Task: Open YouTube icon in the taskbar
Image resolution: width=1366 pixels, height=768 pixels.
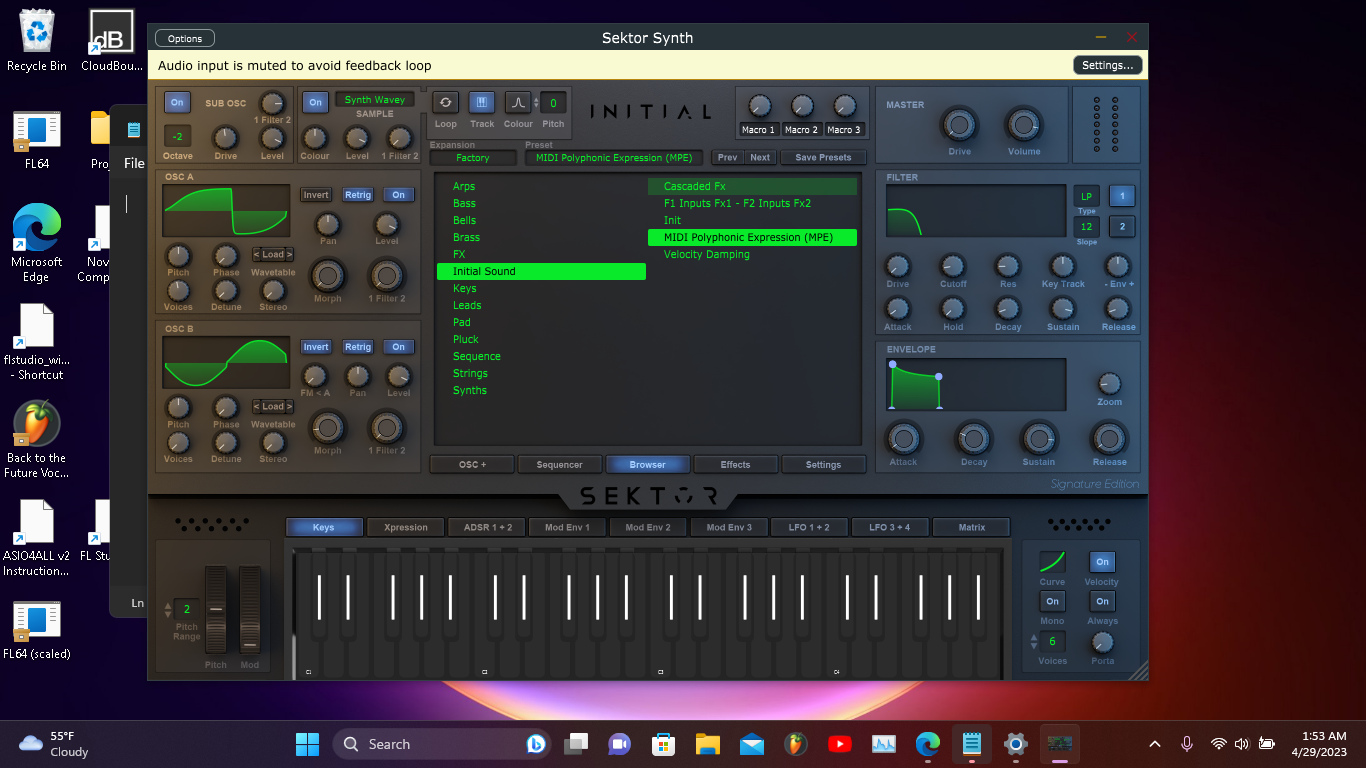Action: click(840, 744)
